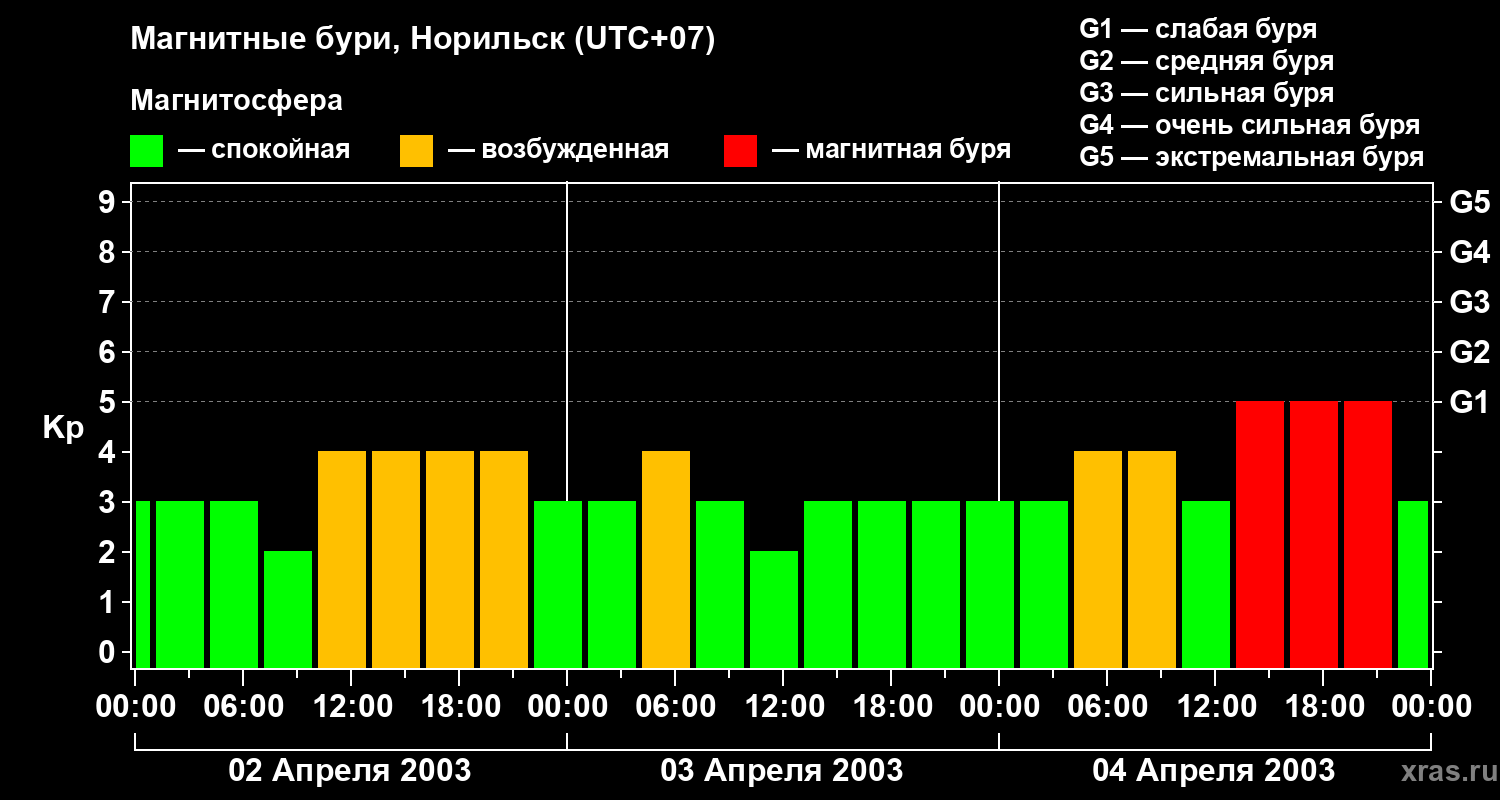Select the 'G3 — сильная буря' legend line
Screen dimensions: 1500x800
(x=1206, y=92)
